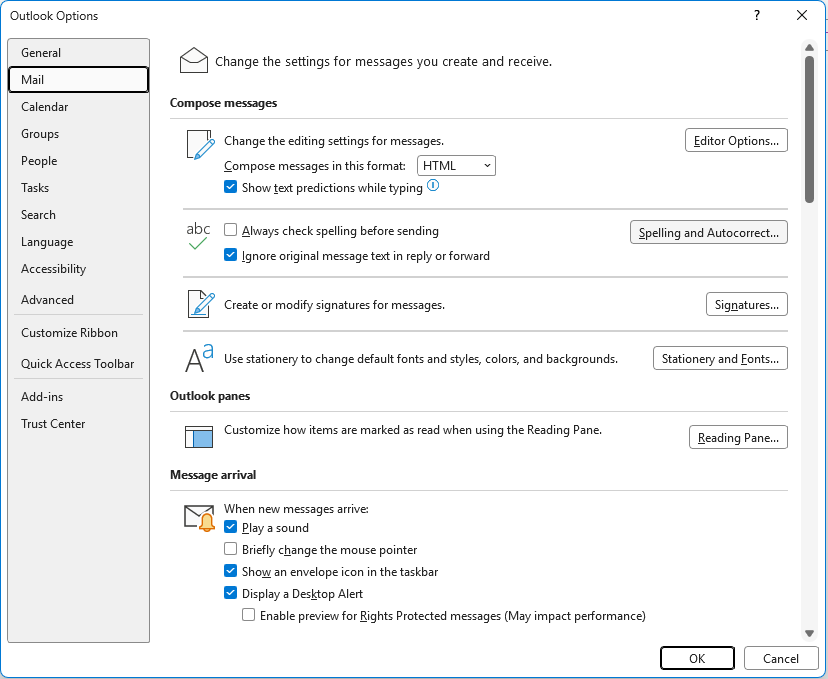This screenshot has width=828, height=679.
Task: Open the Tasks options category
Action: (79, 187)
